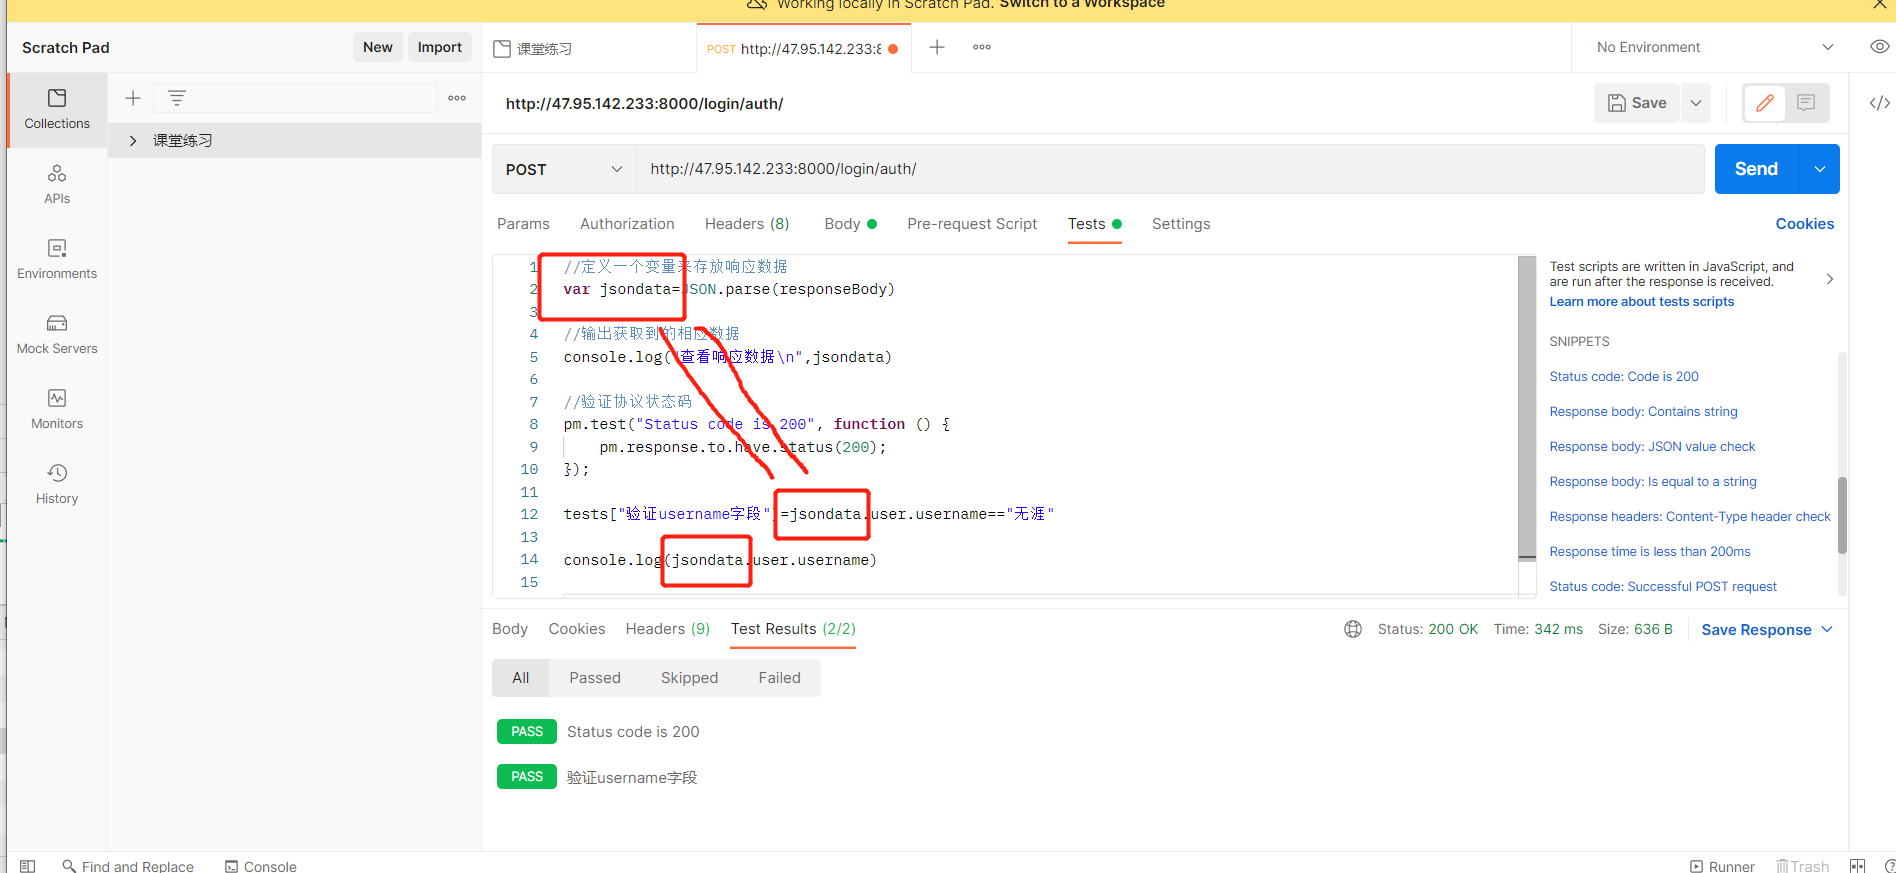Image resolution: width=1896 pixels, height=873 pixels.
Task: Click the Import button
Action: tap(440, 47)
